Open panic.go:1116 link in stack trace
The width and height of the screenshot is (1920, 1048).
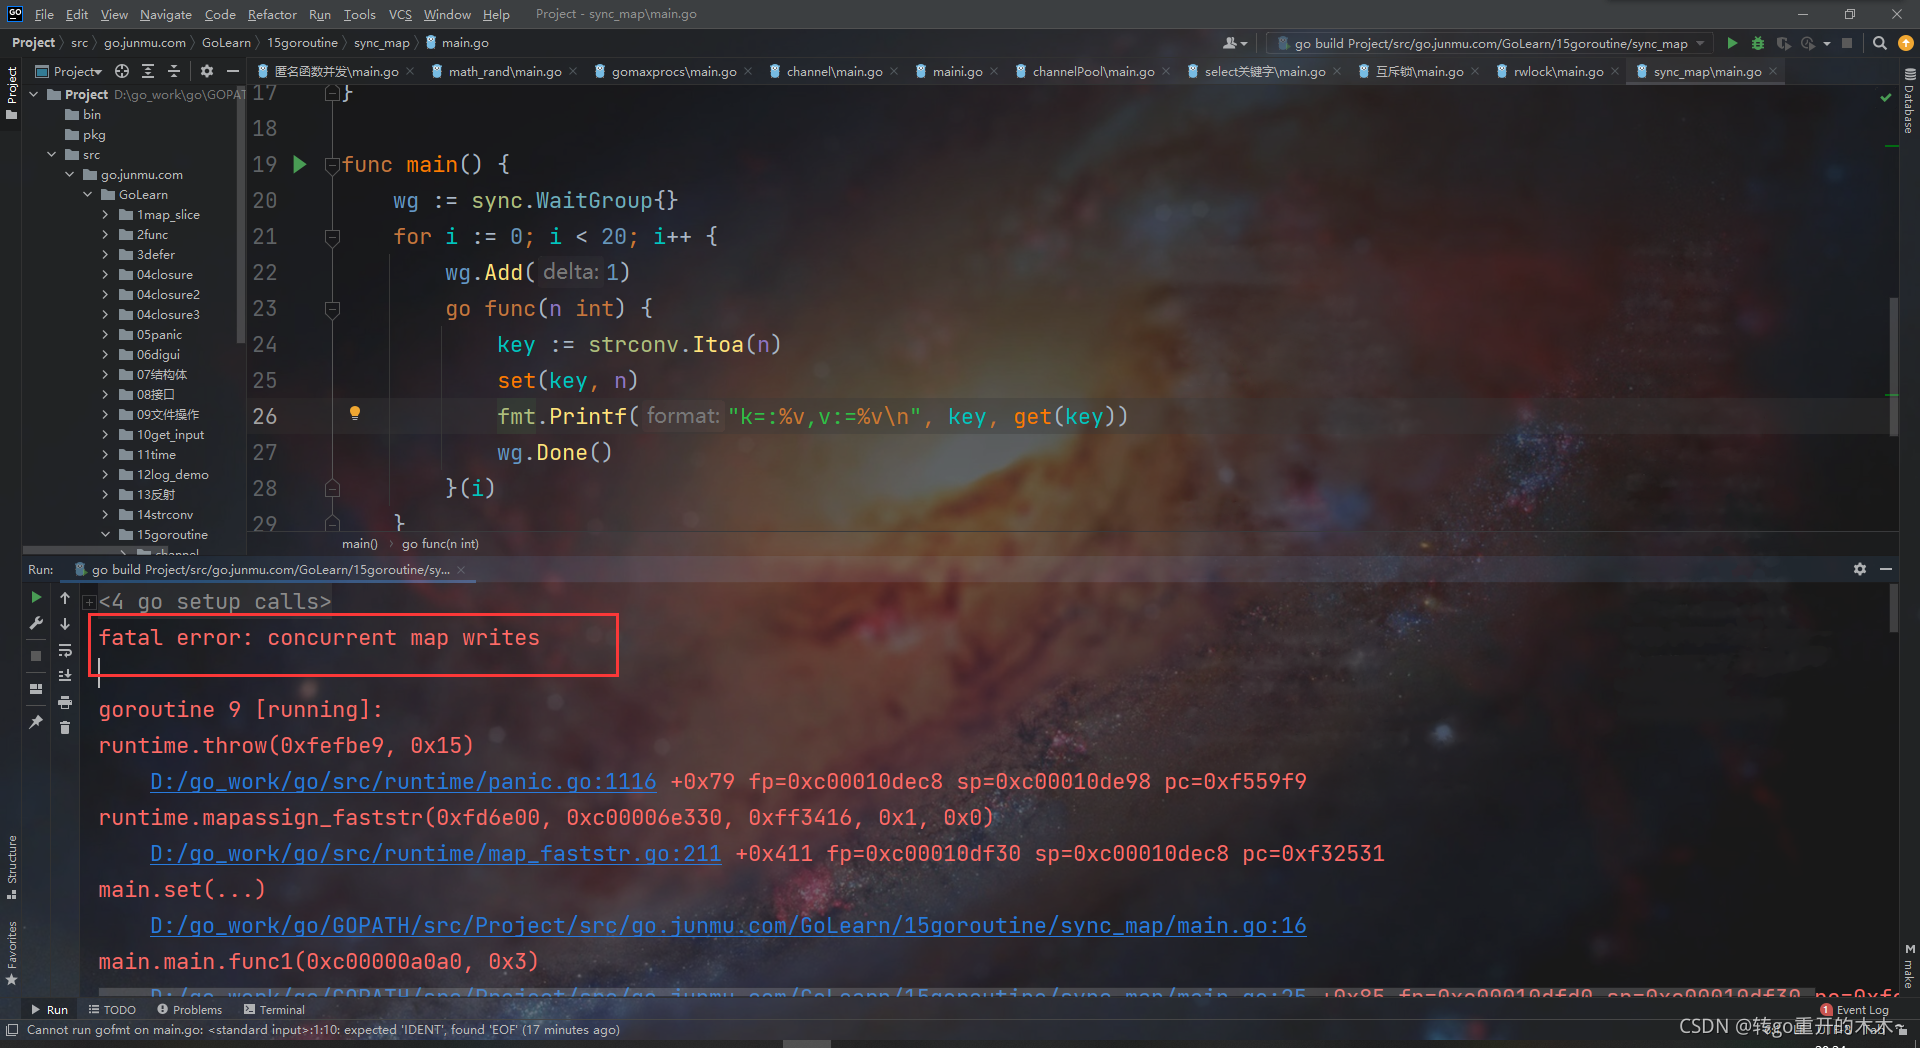pyautogui.click(x=403, y=781)
